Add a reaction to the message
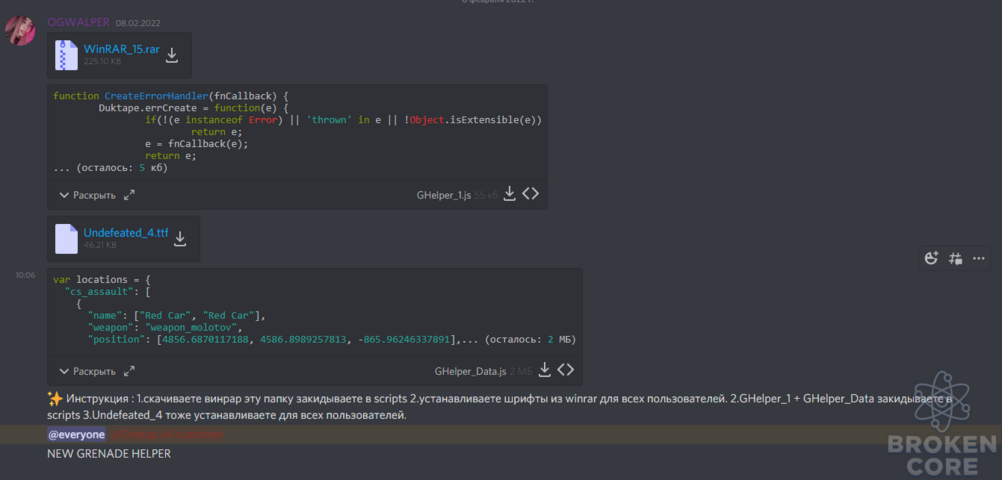The width and height of the screenshot is (1002, 480). (932, 258)
